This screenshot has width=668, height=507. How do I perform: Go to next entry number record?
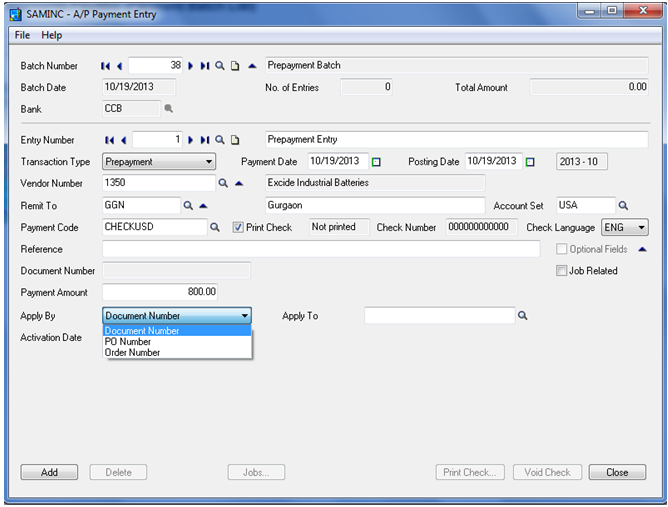pyautogui.click(x=190, y=140)
